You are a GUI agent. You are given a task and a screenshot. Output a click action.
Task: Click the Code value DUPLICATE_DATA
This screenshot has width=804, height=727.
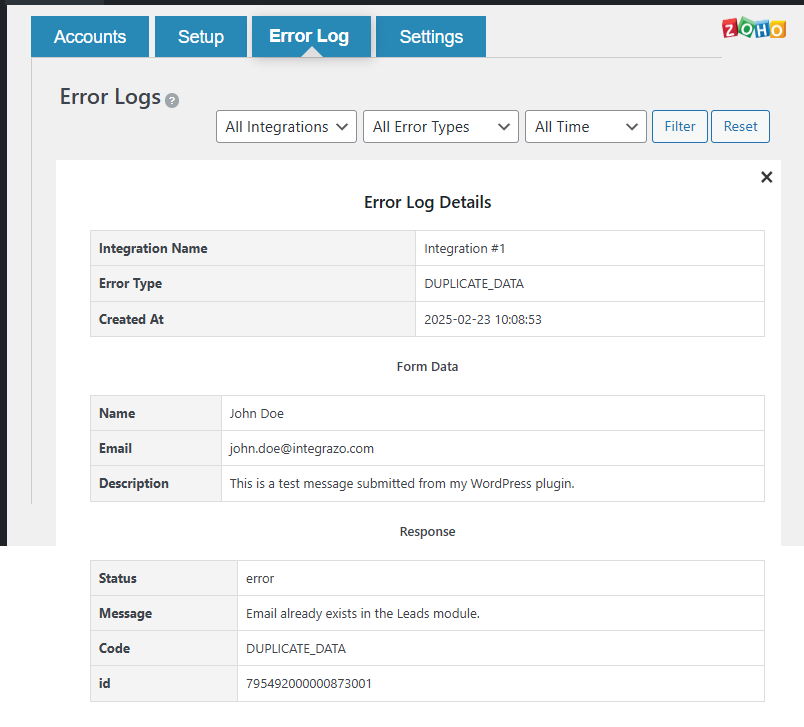click(x=296, y=649)
